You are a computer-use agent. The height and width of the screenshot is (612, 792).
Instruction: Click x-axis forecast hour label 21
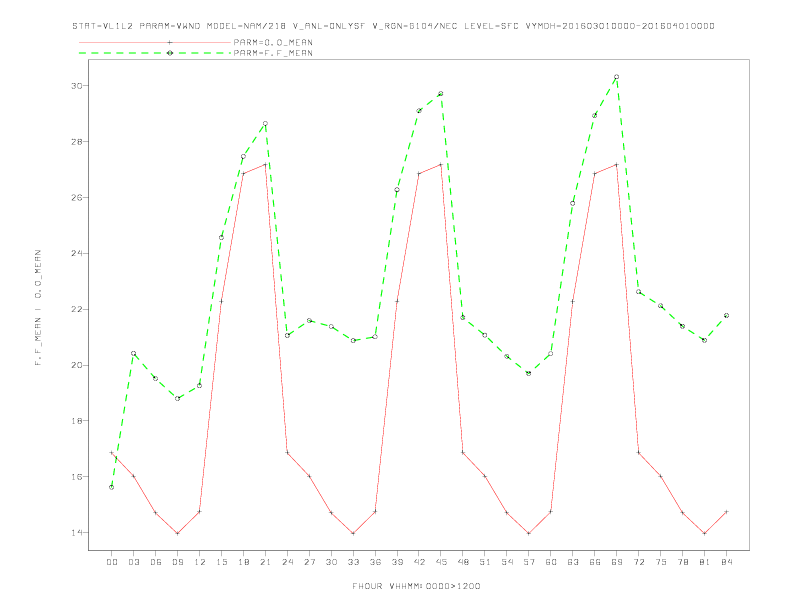click(265, 562)
